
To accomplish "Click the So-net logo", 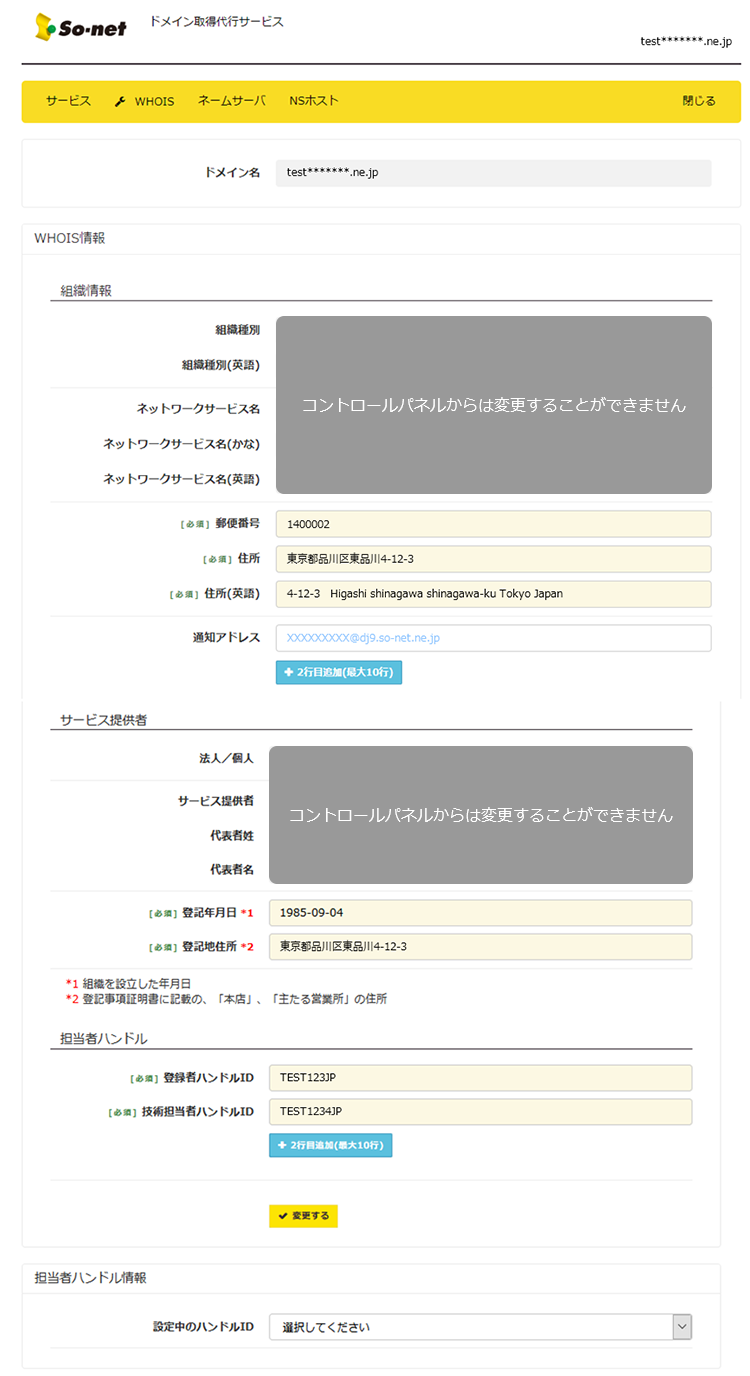I will 81,27.
